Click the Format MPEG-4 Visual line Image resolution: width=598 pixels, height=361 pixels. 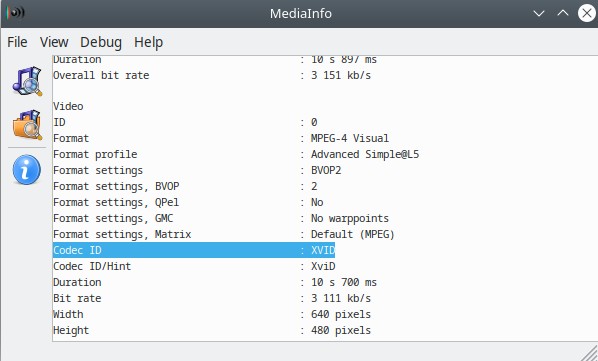point(221,138)
